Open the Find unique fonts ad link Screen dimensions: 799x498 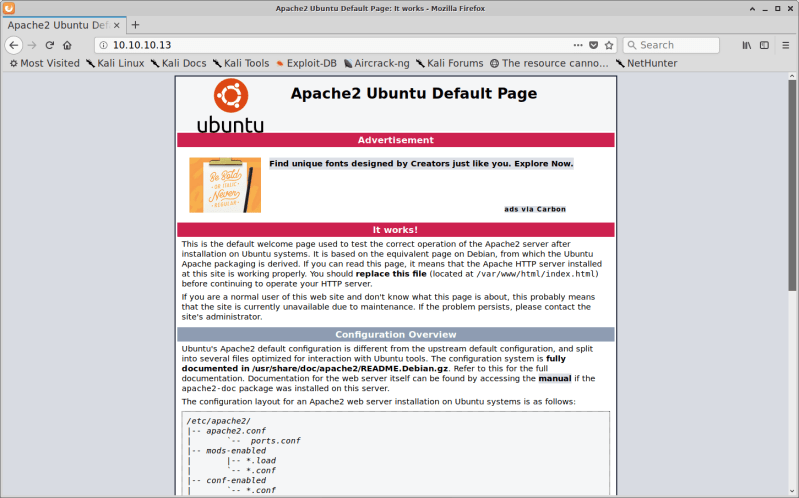(x=421, y=164)
